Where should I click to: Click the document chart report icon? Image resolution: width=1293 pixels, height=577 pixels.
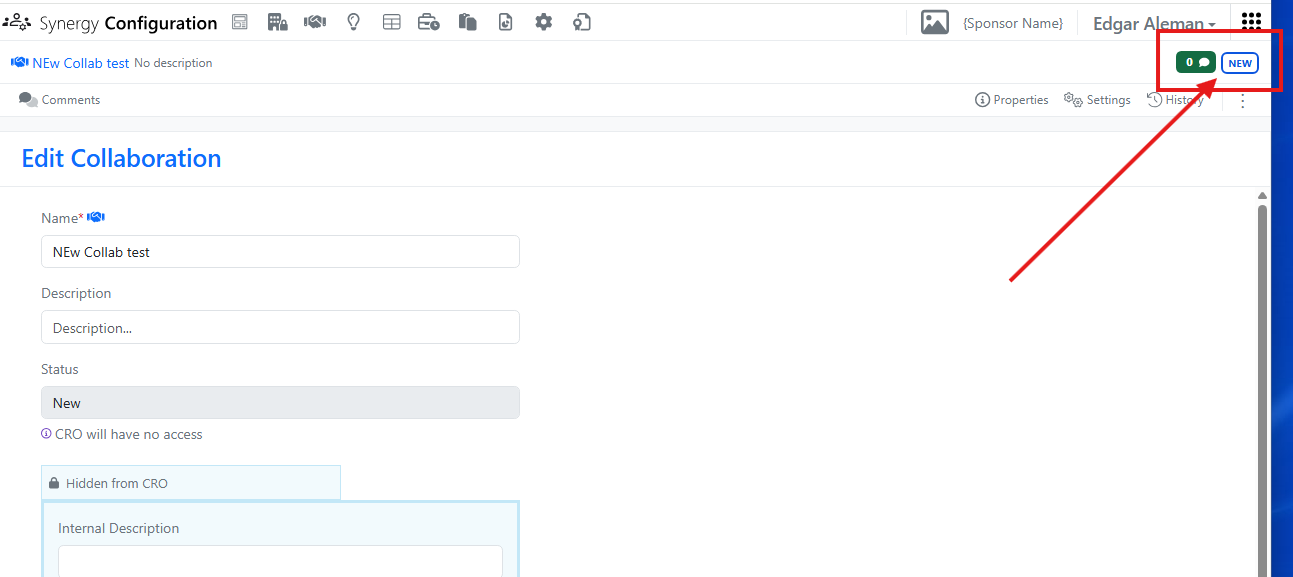(x=505, y=22)
